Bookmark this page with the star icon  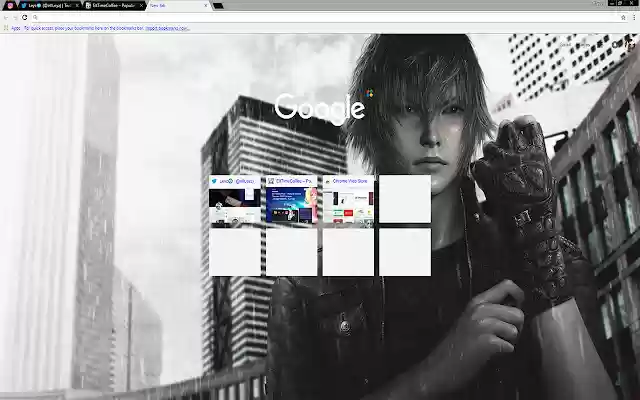(623, 18)
